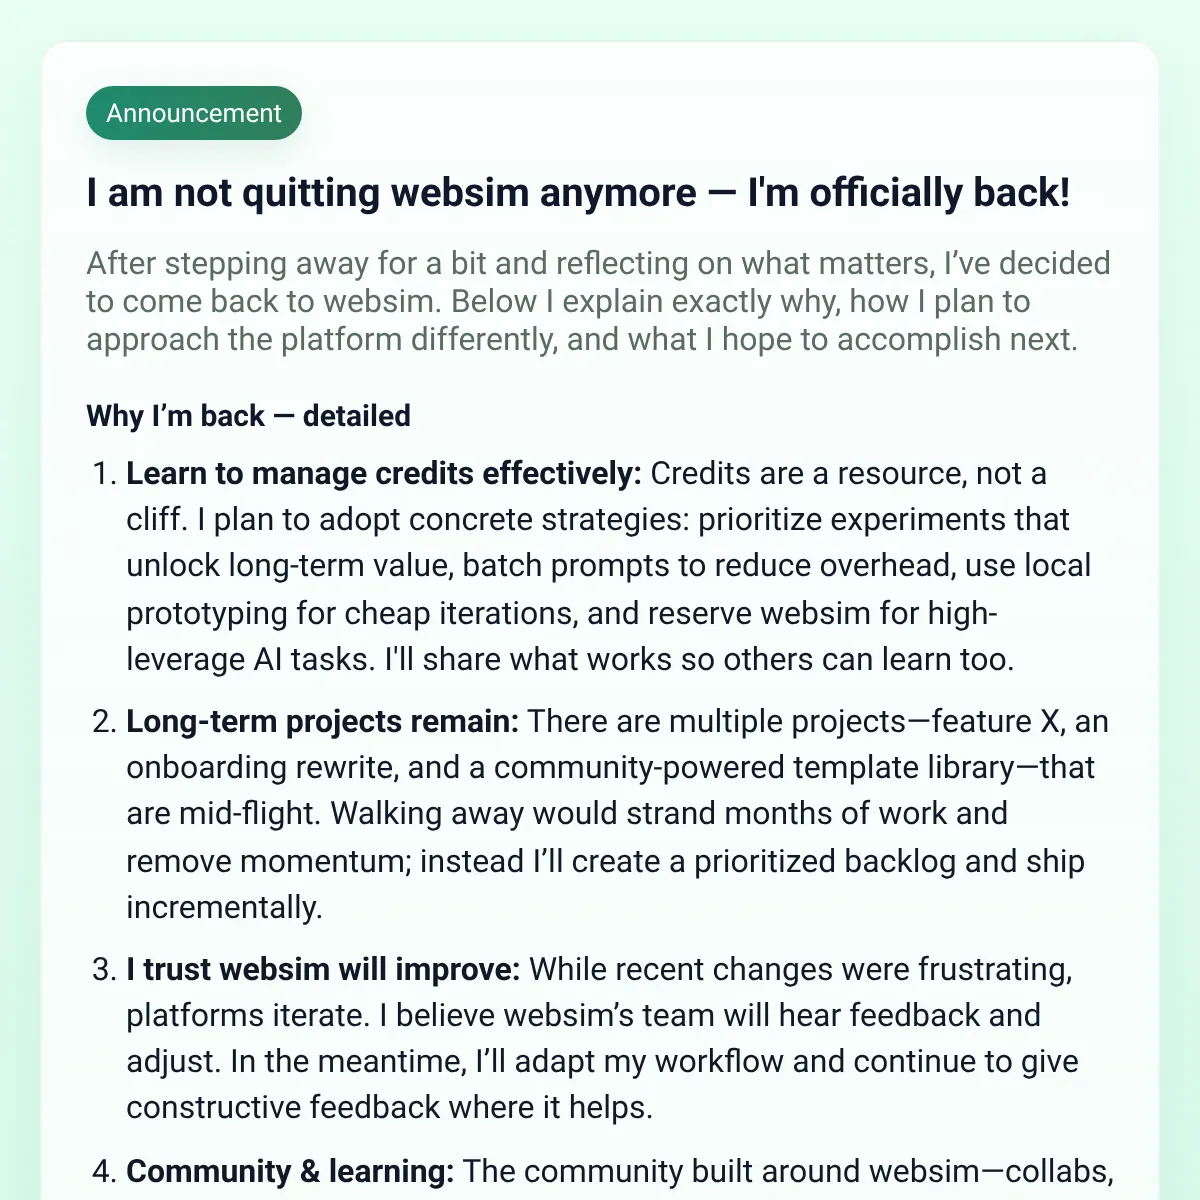The image size is (1200, 1200).
Task: Click the text 'community-powered template library'
Action: (x=754, y=767)
